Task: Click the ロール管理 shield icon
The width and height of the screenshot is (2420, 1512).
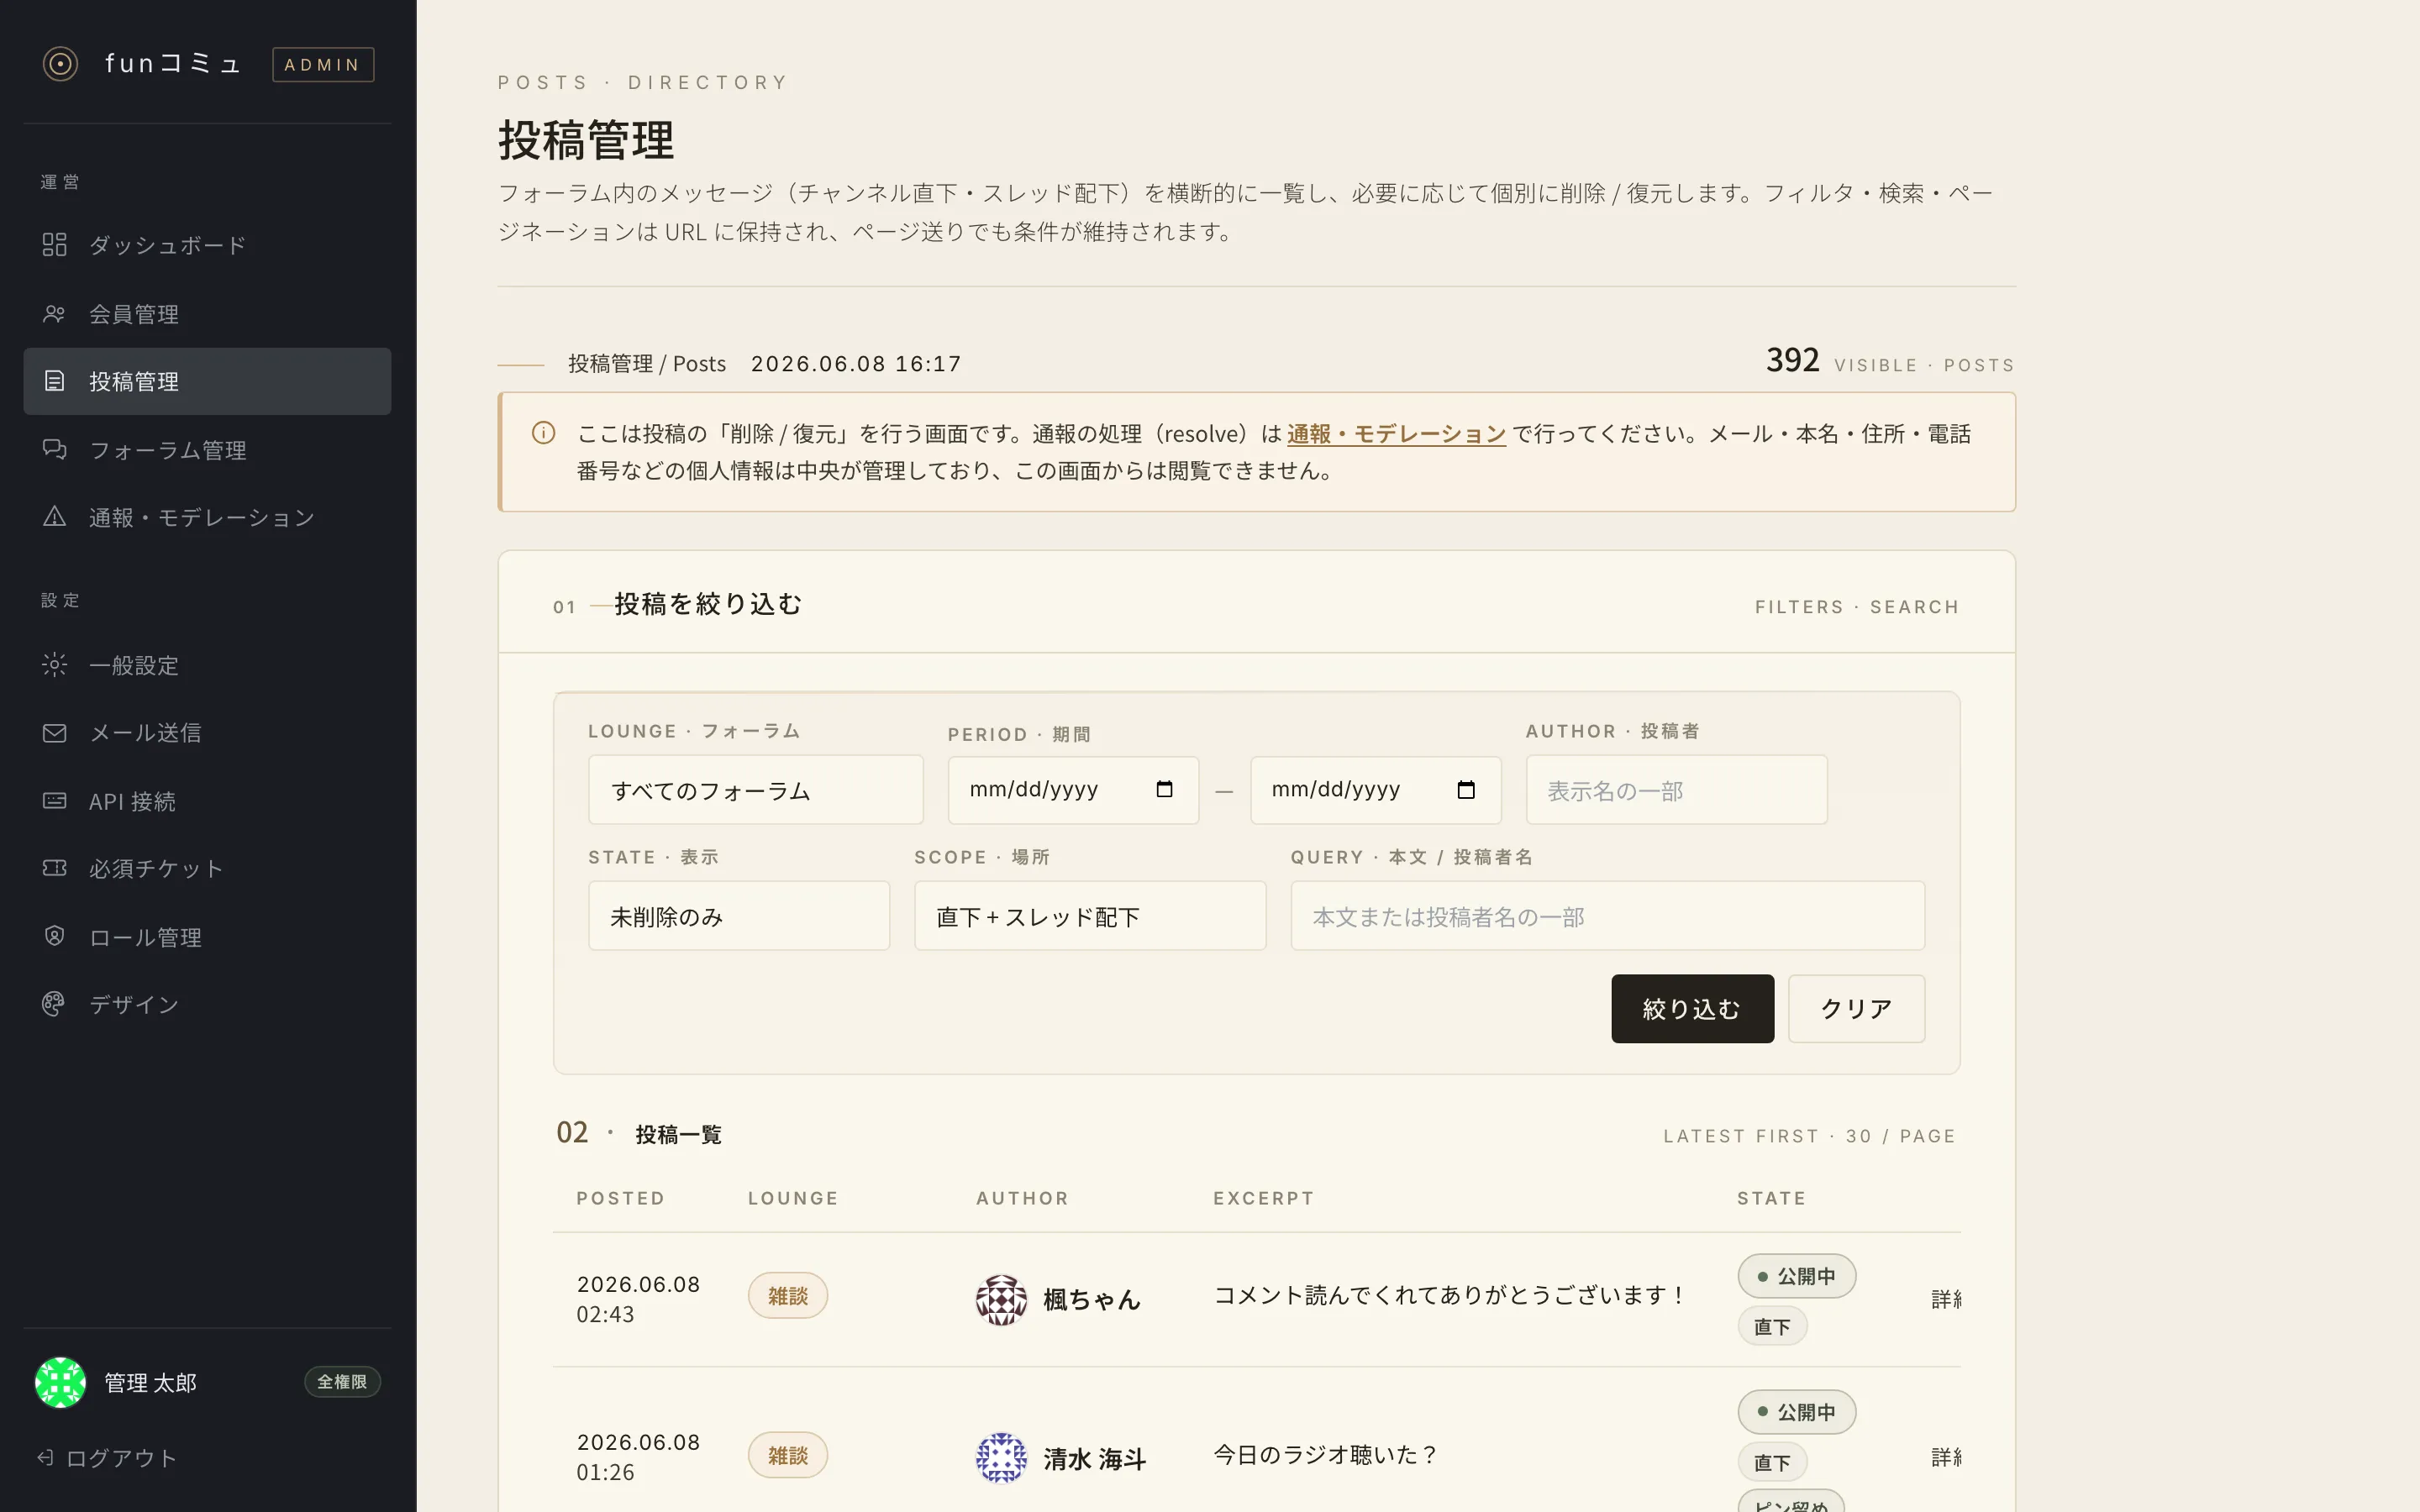Action: 54,936
